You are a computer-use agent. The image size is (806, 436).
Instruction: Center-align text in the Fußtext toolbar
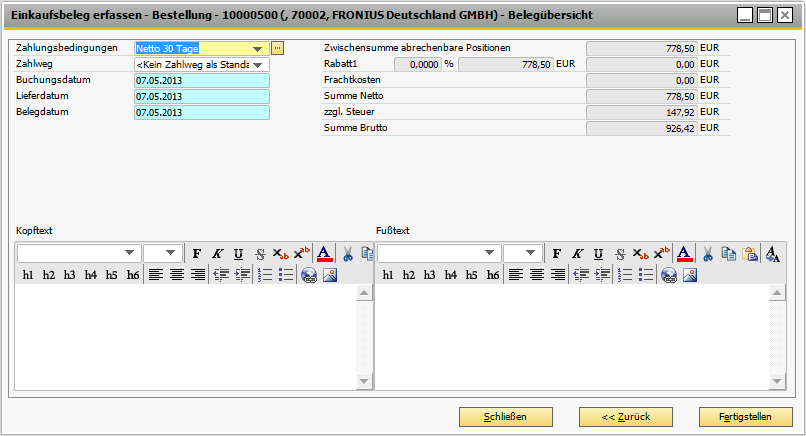tap(537, 275)
